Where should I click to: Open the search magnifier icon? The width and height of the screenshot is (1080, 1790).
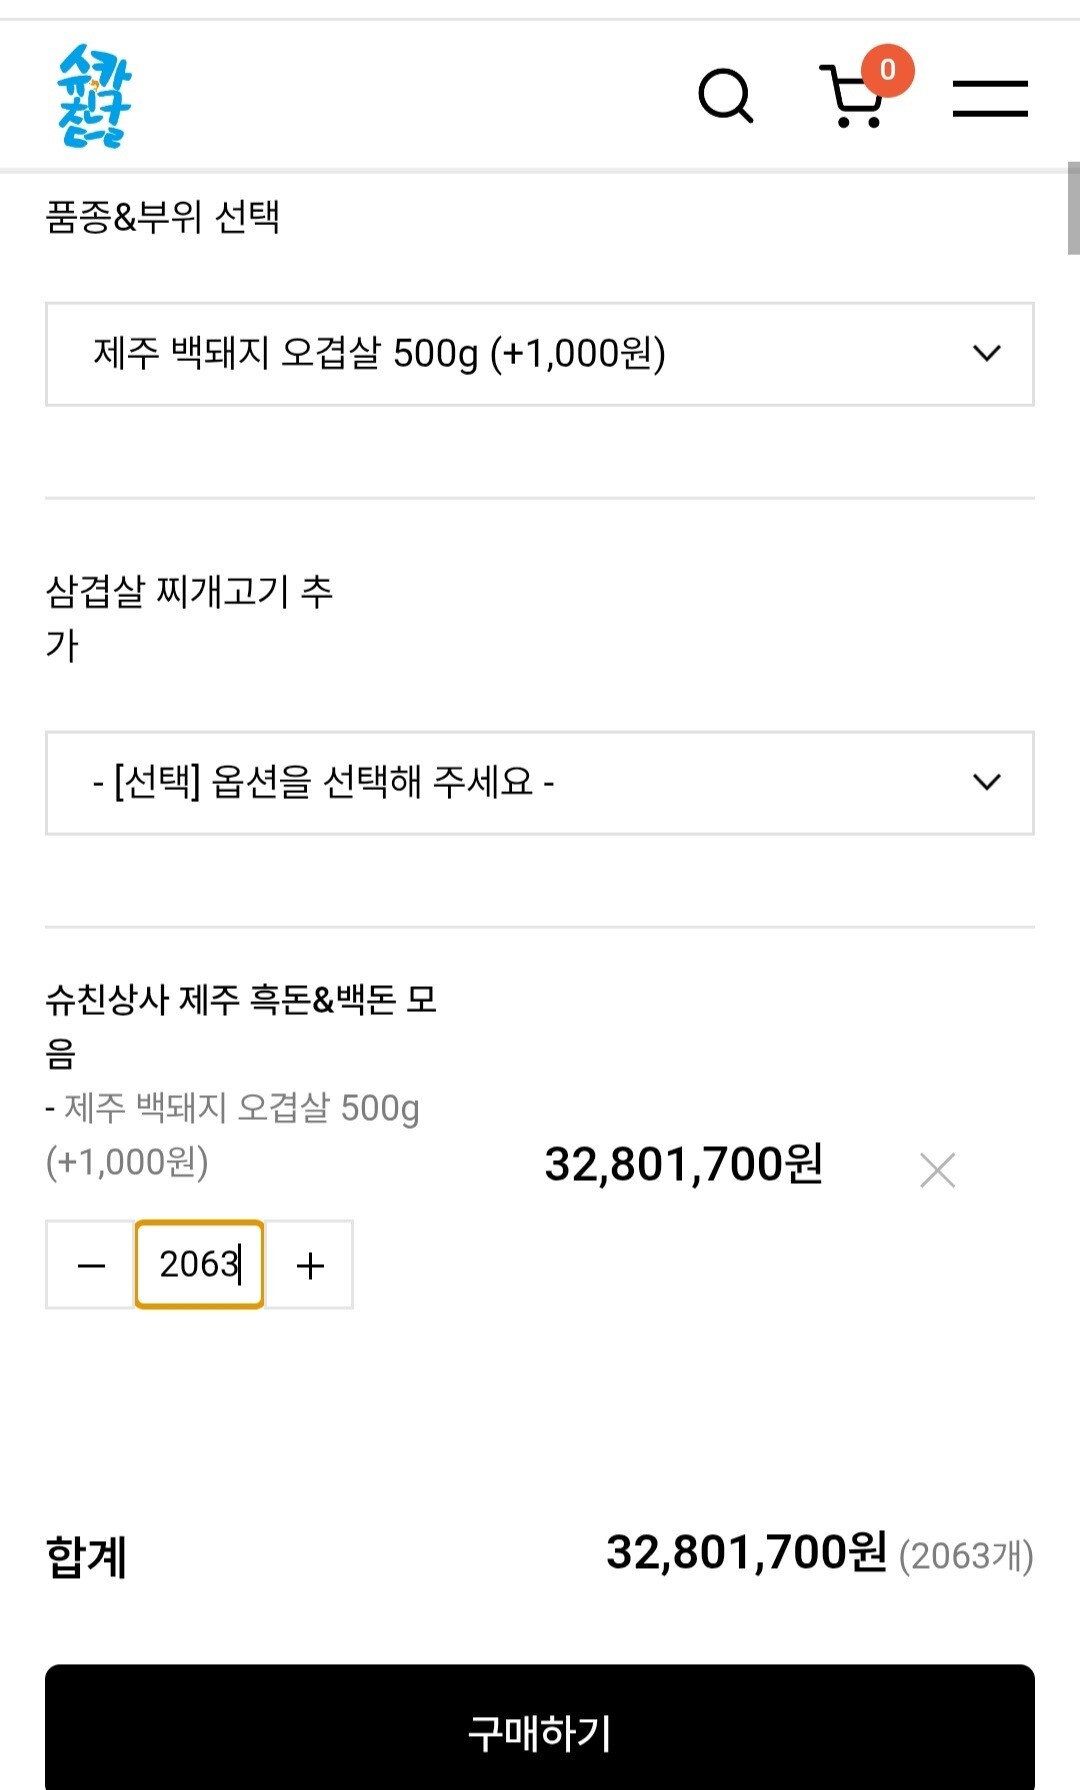(725, 97)
